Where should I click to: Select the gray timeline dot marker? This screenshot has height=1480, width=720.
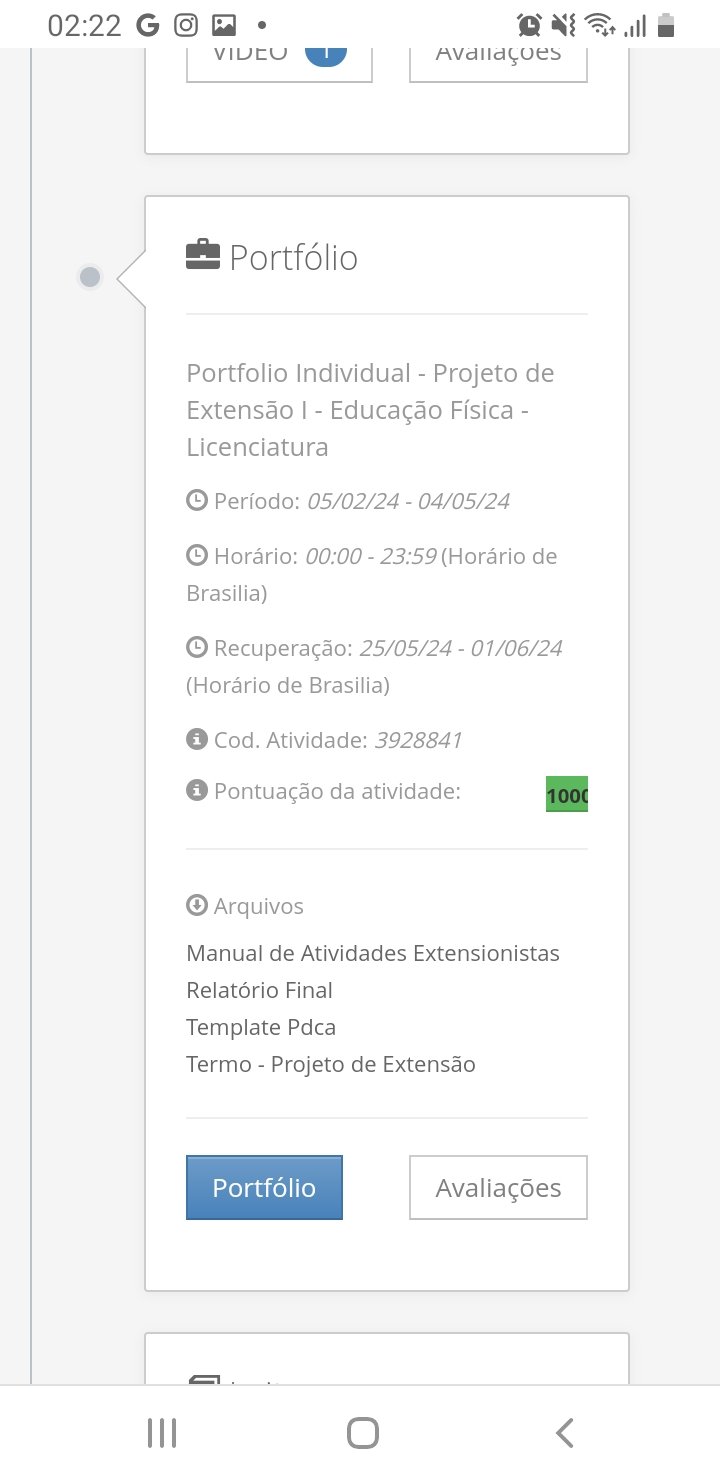(x=90, y=277)
